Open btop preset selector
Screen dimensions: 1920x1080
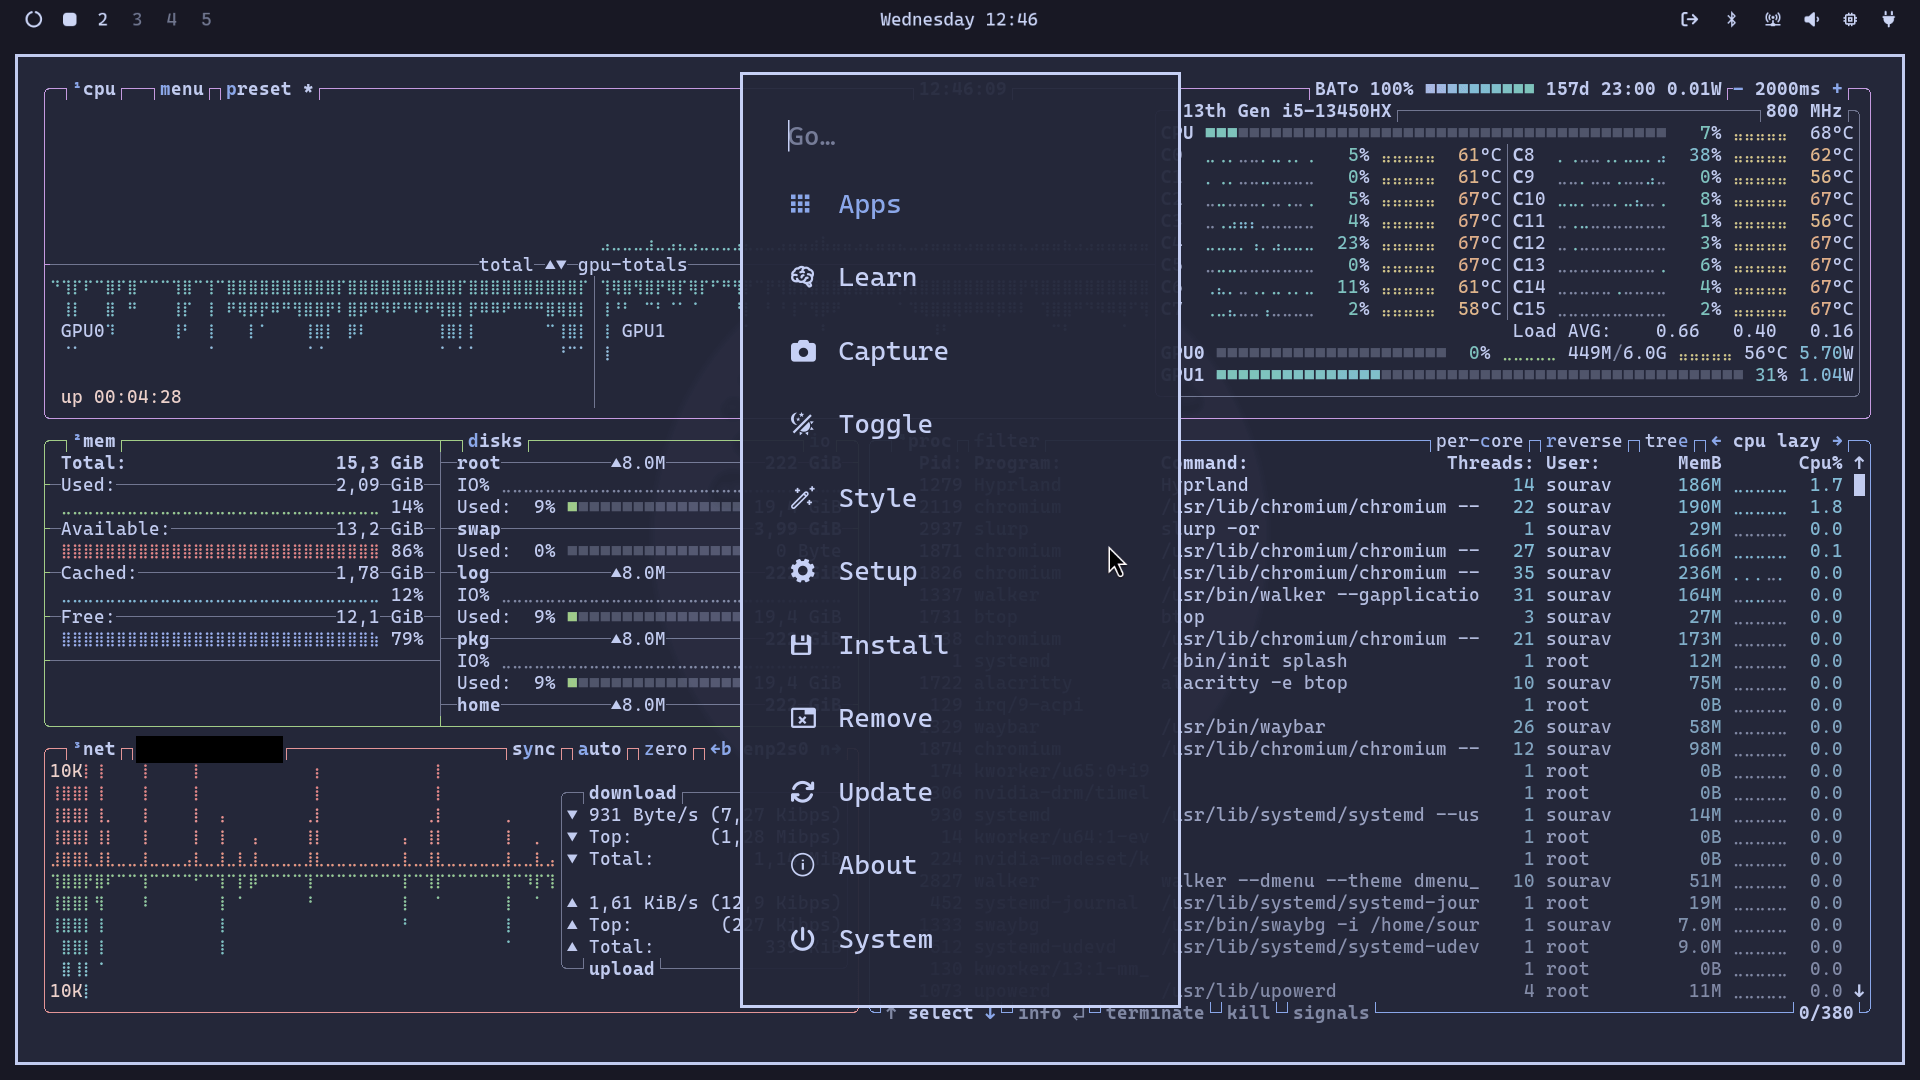pyautogui.click(x=258, y=89)
